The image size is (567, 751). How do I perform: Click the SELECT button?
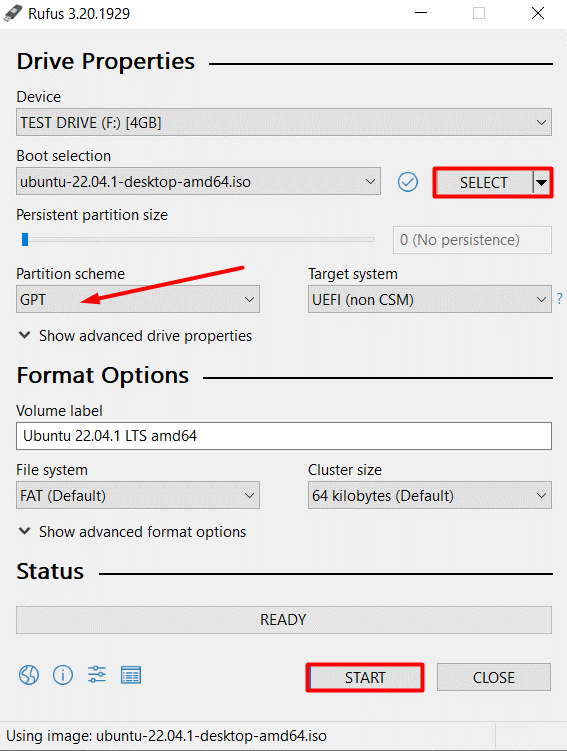(x=484, y=182)
